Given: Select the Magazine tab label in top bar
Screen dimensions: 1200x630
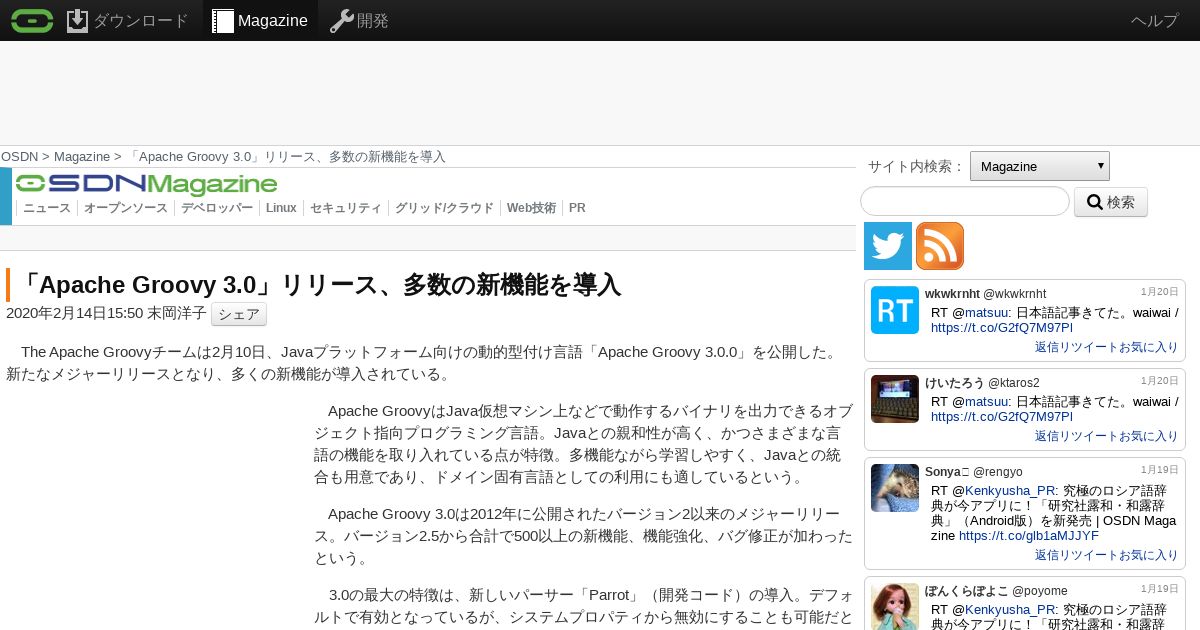Looking at the screenshot, I should click(x=272, y=21).
